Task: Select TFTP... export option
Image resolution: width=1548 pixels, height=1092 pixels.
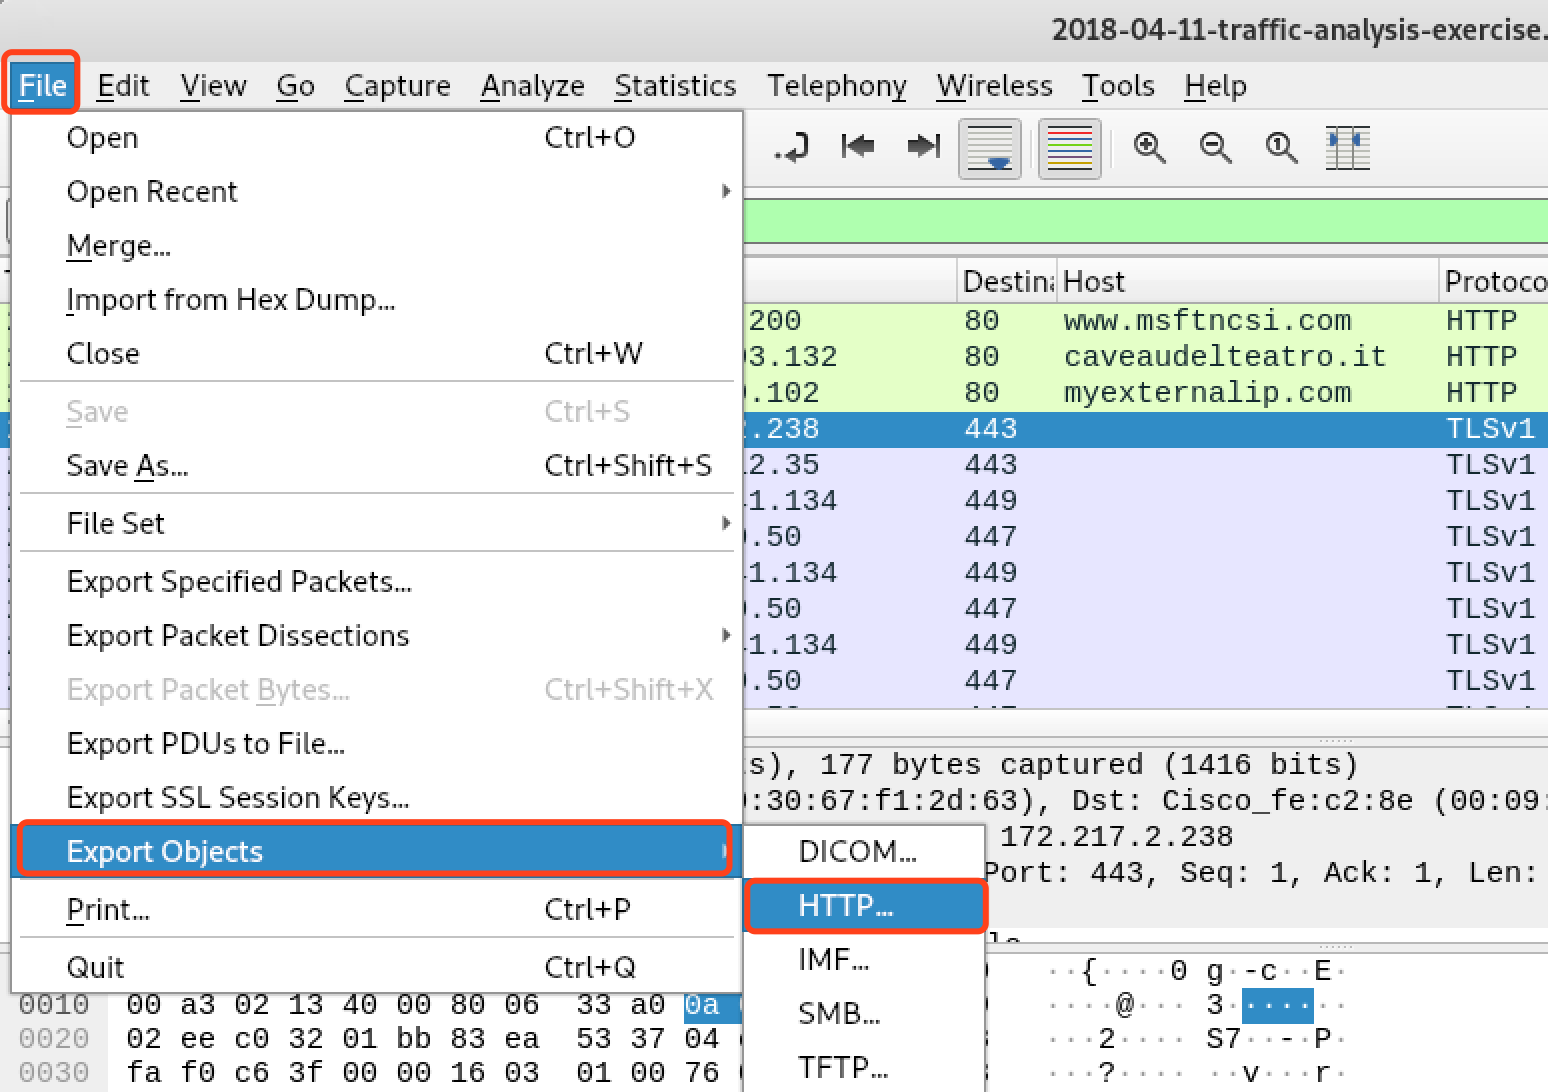Action: (865, 1067)
